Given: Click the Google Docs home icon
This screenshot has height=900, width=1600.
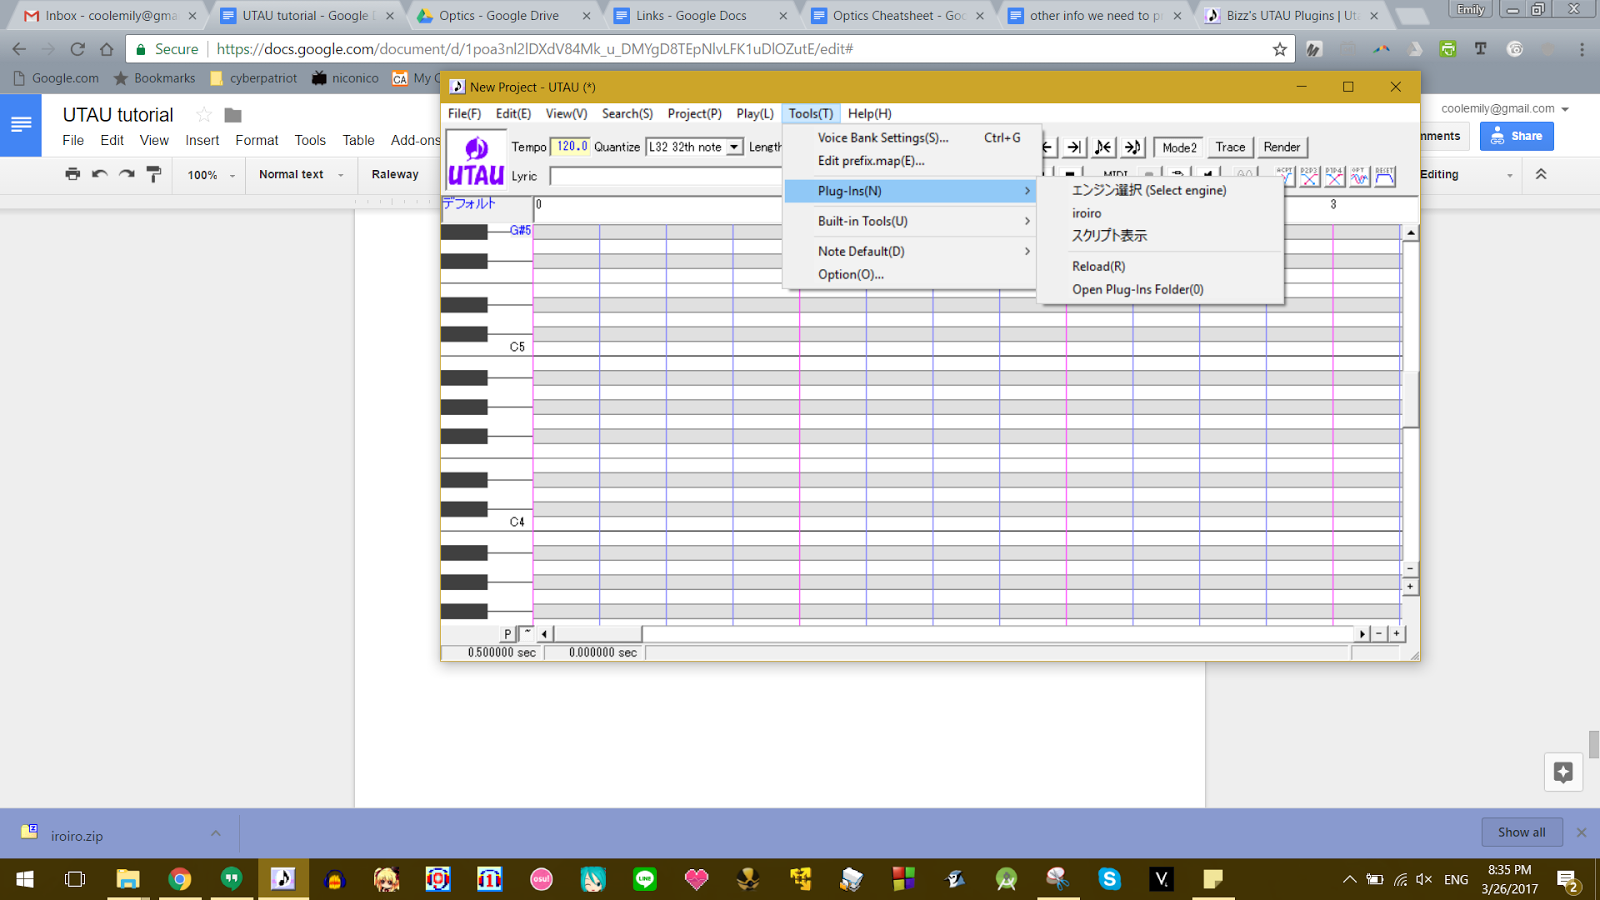Looking at the screenshot, I should pos(21,125).
